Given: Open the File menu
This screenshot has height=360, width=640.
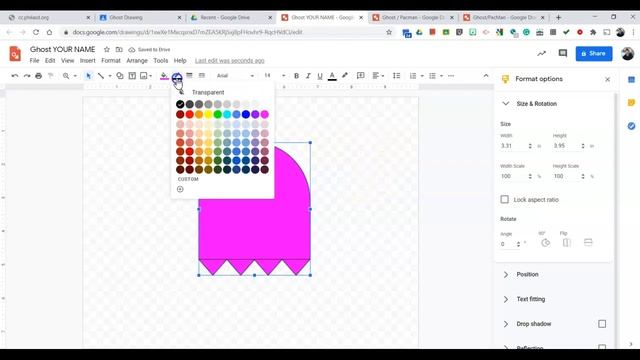Looking at the screenshot, I should coord(34,60).
